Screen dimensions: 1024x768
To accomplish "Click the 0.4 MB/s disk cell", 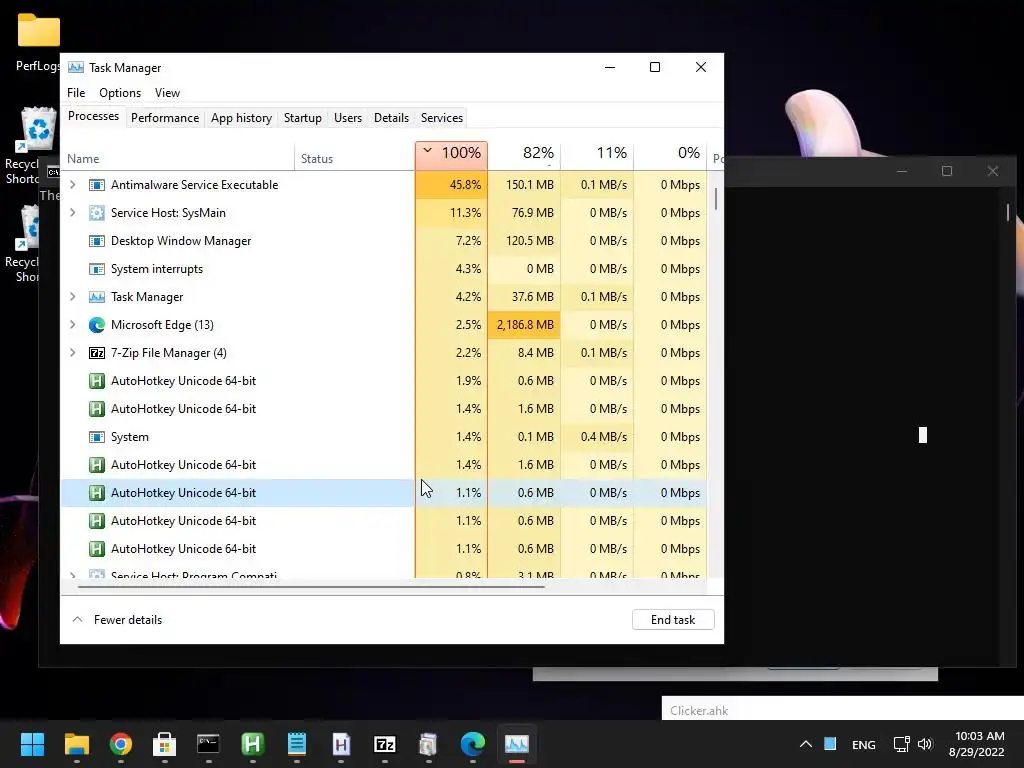I will point(597,437).
